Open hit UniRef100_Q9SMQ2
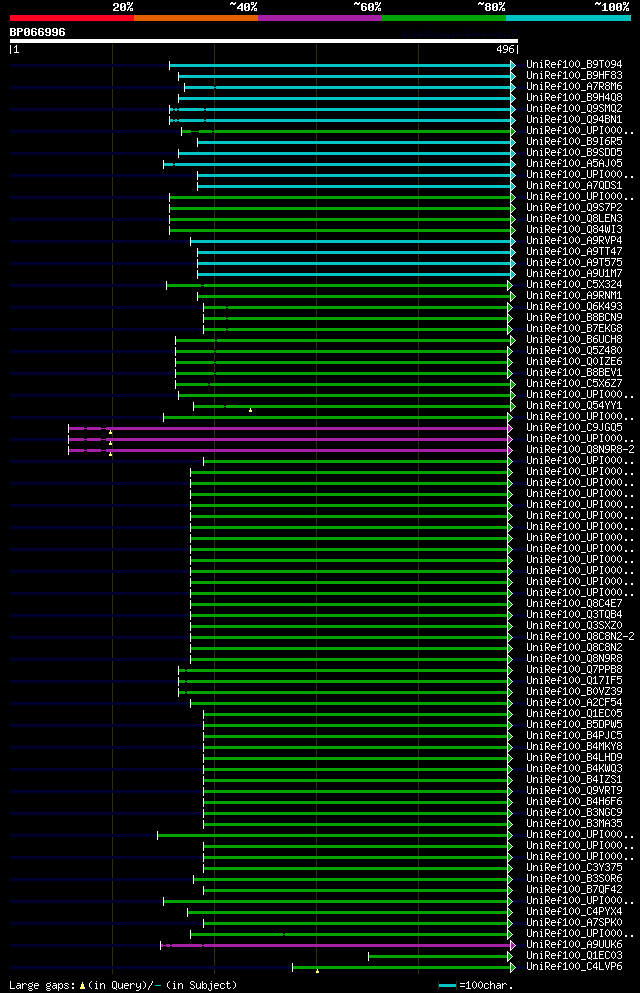The image size is (640, 993). tap(574, 108)
